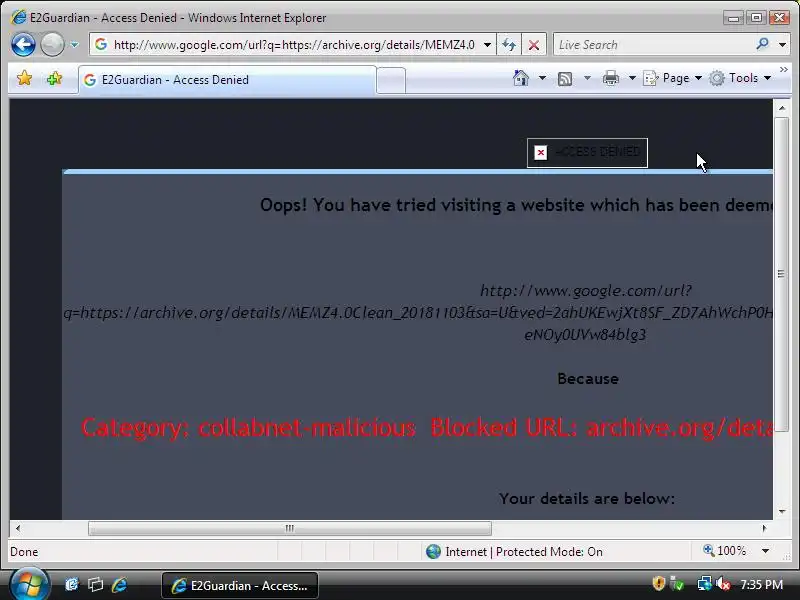The image size is (800, 600).
Task: Click the first Quick Launch browser icon
Action: pos(71,585)
